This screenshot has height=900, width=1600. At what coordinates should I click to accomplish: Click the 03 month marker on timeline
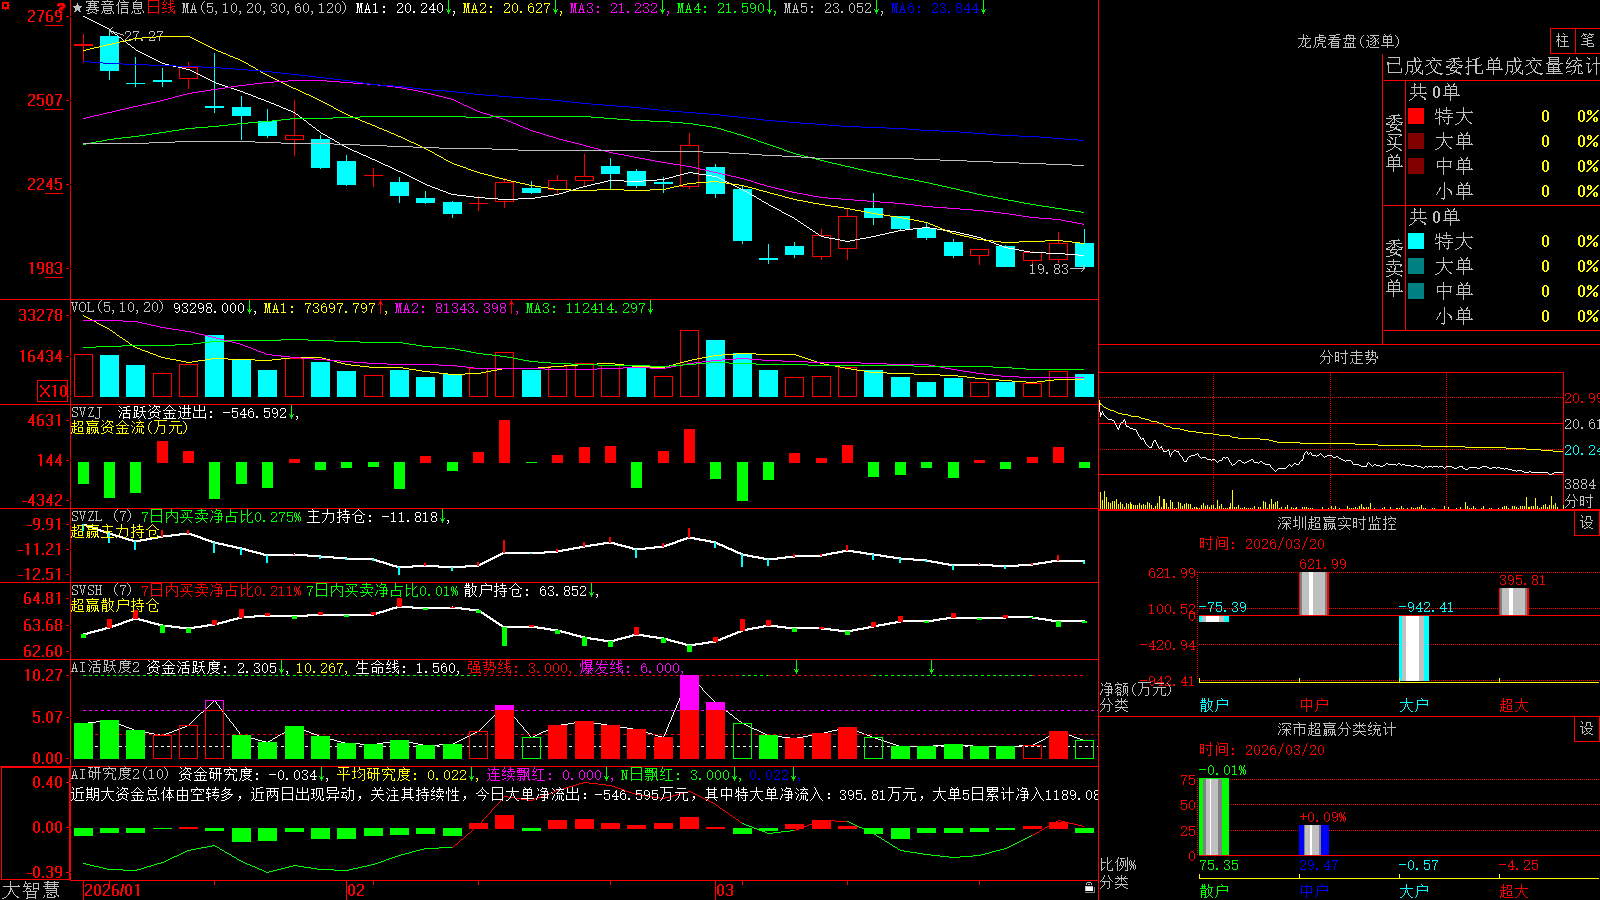(725, 890)
